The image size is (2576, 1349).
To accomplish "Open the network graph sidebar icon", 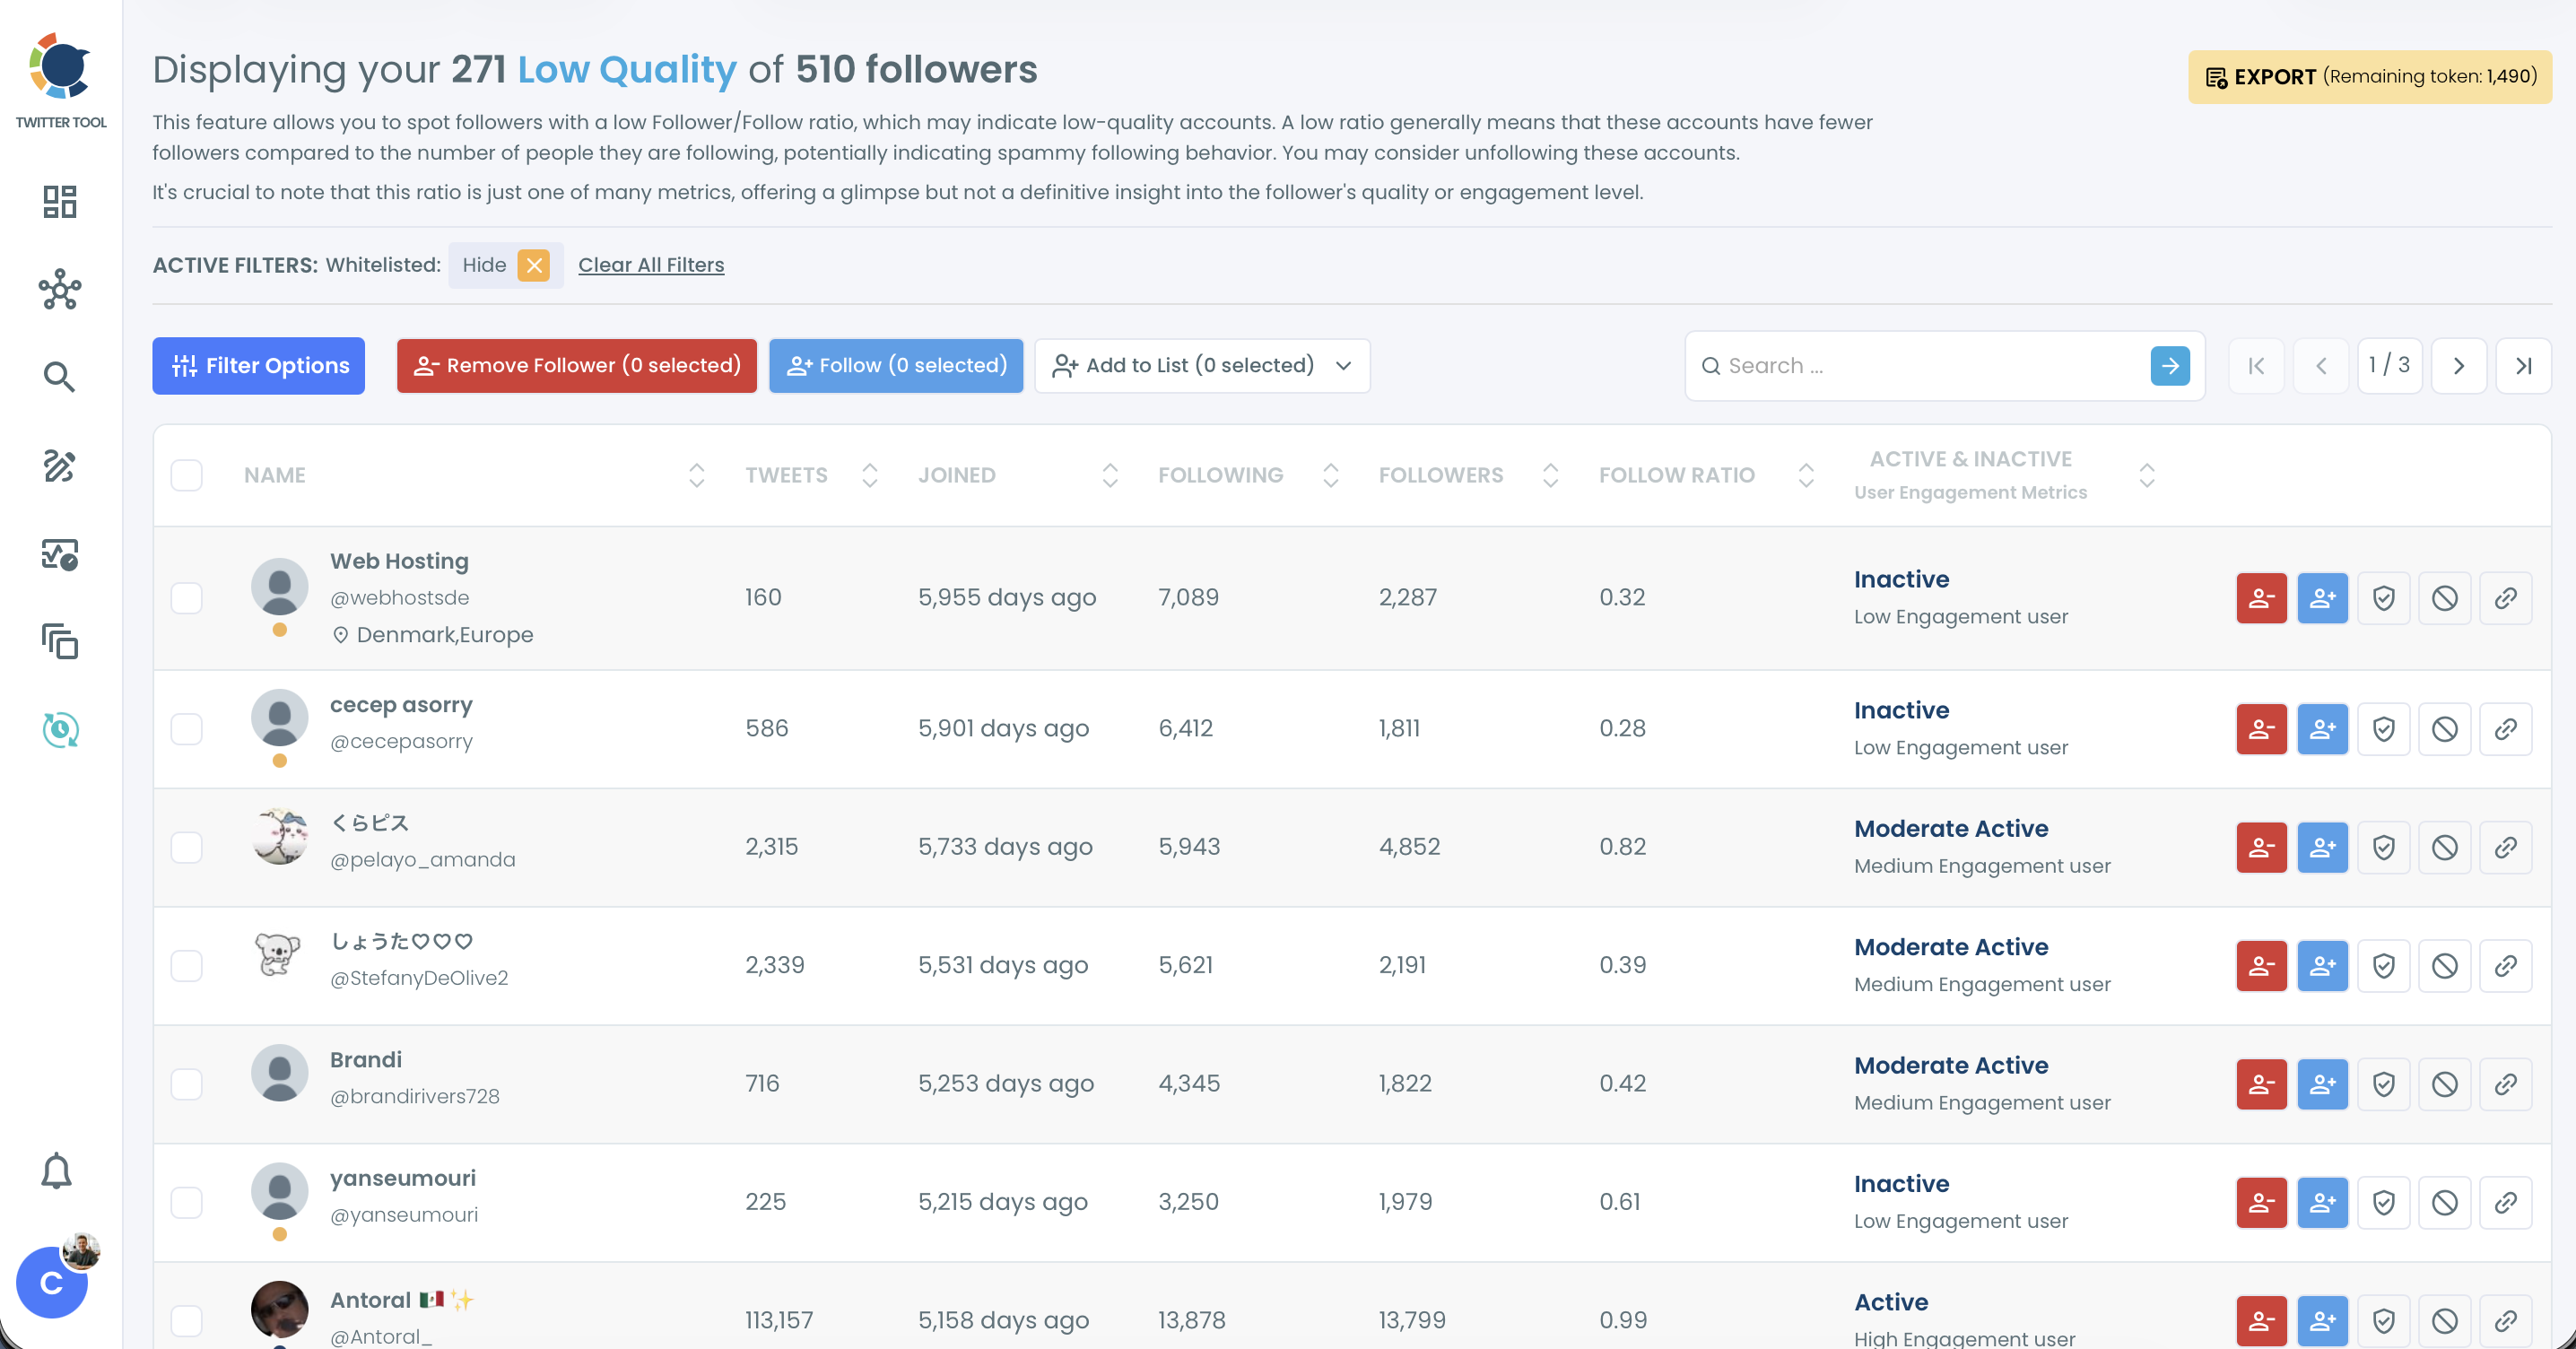I will click(60, 290).
